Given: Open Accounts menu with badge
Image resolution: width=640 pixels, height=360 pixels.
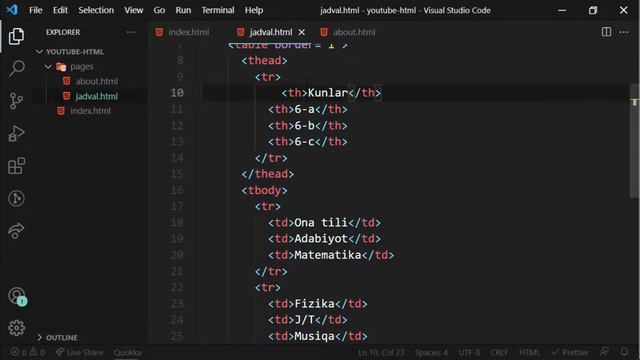Looking at the screenshot, I should (x=17, y=296).
